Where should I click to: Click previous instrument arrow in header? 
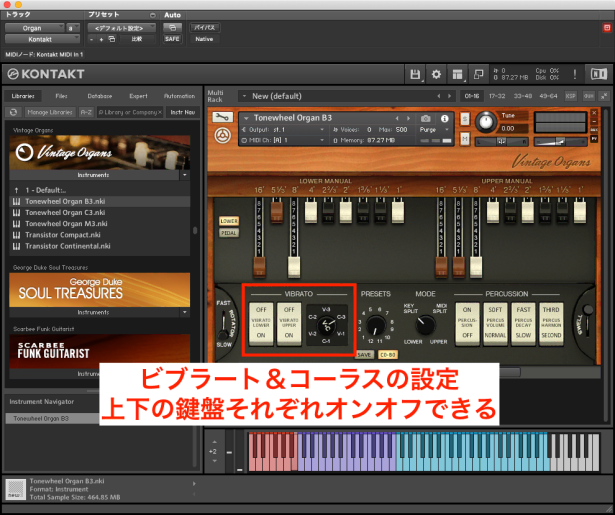[x=397, y=118]
